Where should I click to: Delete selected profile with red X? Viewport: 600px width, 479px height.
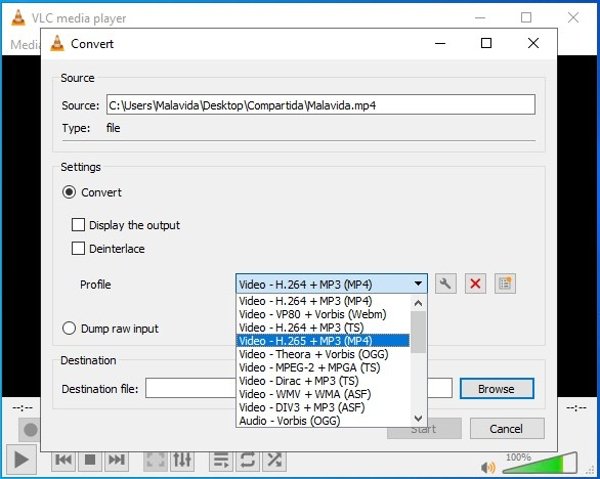click(x=475, y=284)
